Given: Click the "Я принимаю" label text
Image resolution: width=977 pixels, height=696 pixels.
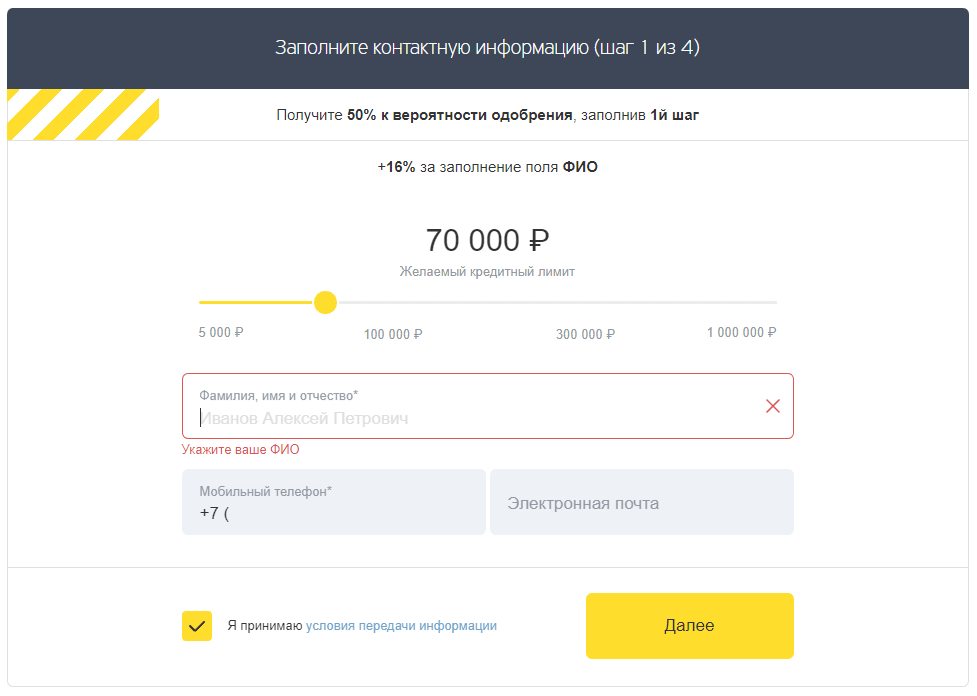Looking at the screenshot, I should (x=264, y=626).
